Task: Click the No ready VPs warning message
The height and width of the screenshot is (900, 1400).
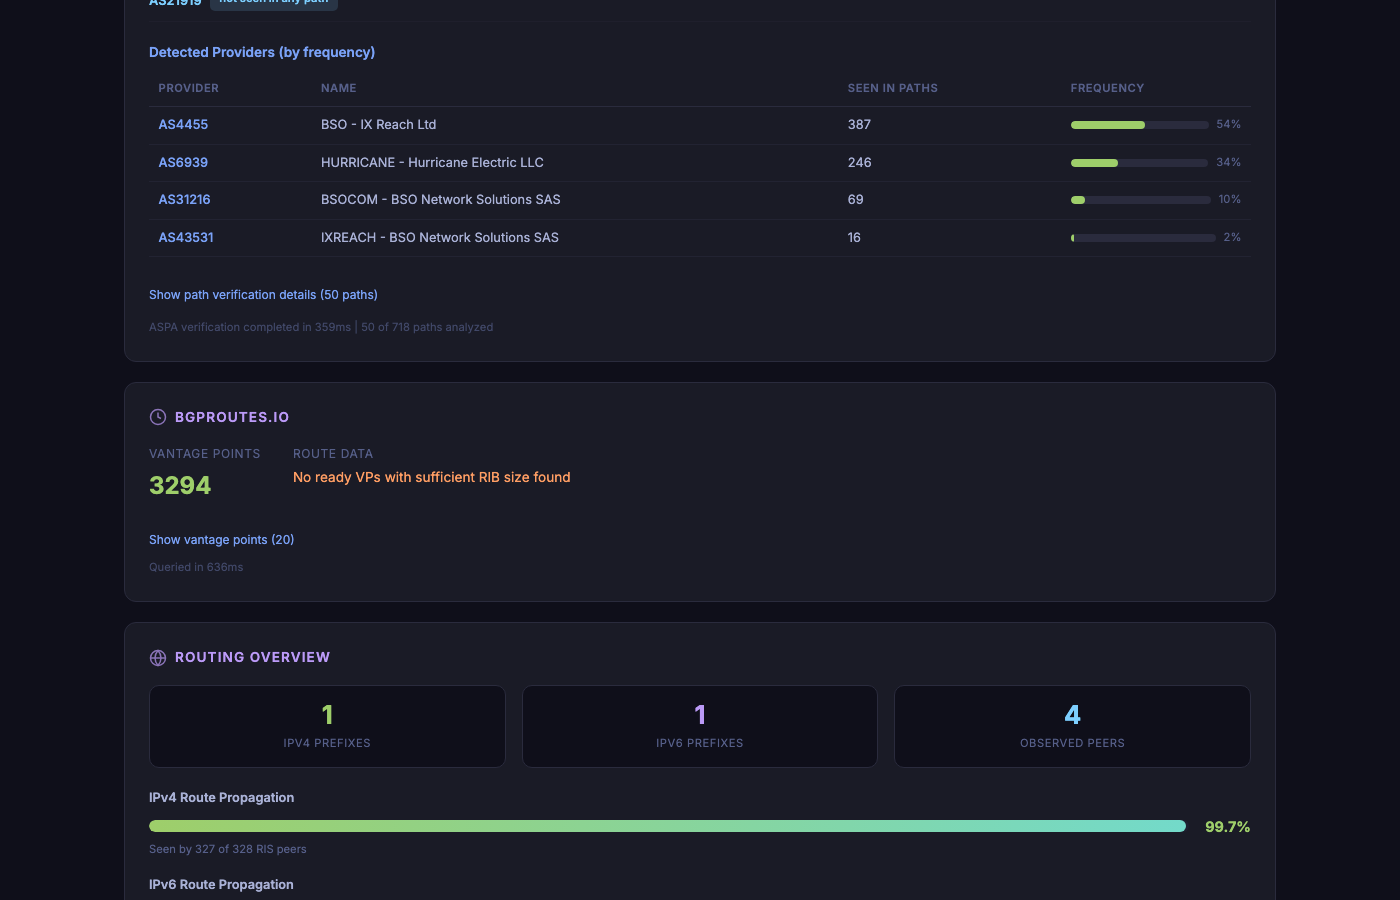Action: (432, 477)
